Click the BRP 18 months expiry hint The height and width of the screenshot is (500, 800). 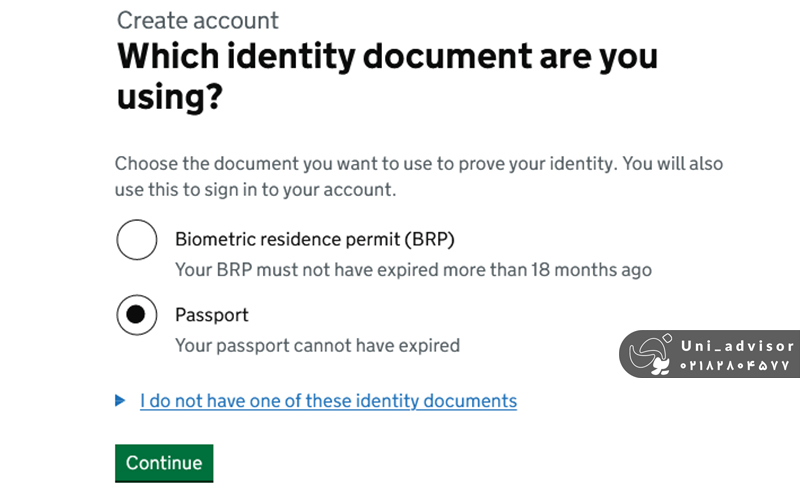pyautogui.click(x=413, y=270)
